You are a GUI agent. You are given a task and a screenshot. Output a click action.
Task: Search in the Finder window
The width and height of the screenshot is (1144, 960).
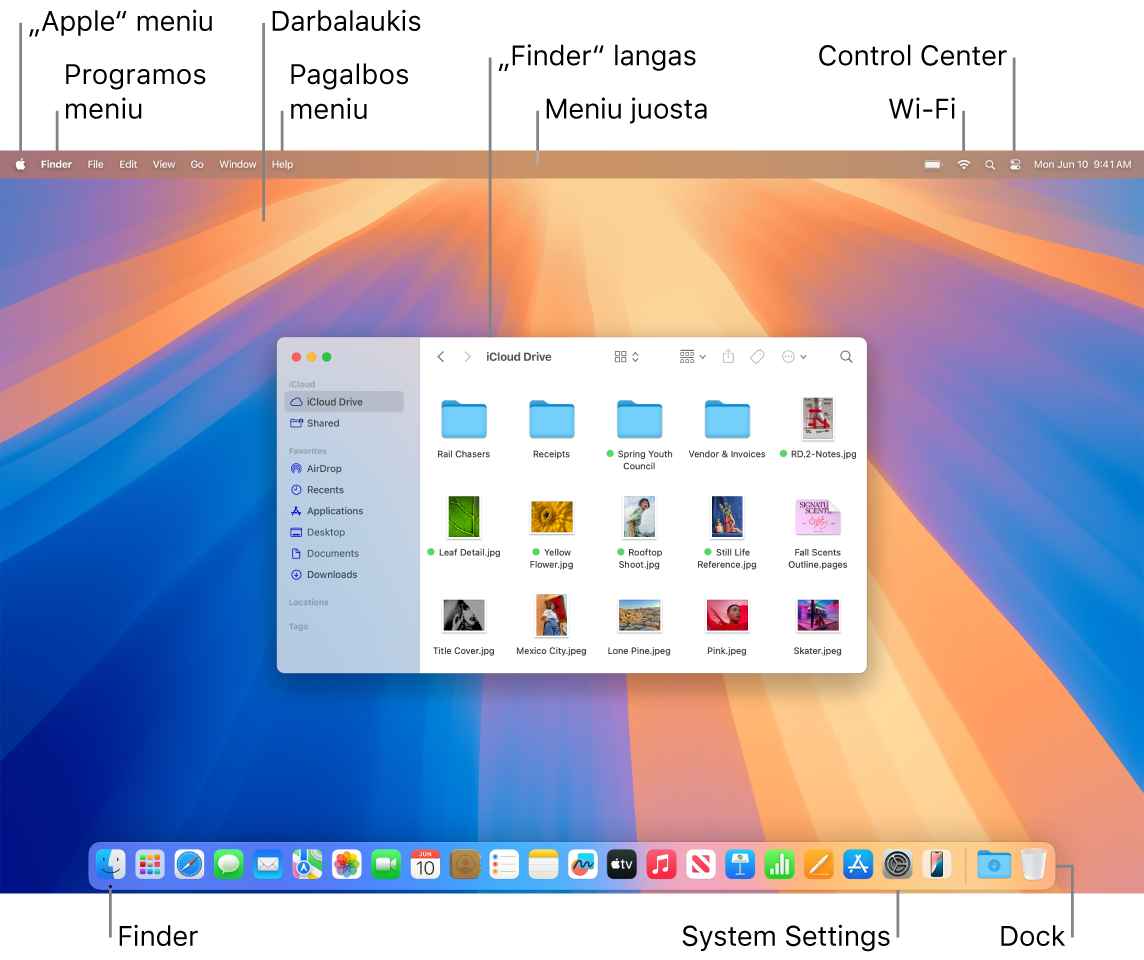pyautogui.click(x=846, y=357)
